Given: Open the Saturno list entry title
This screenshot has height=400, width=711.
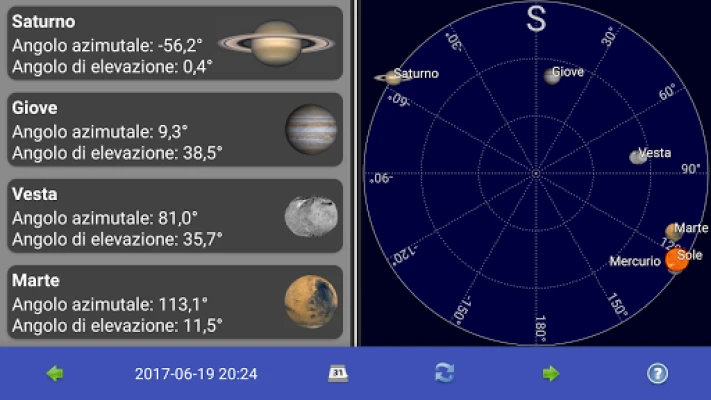Looking at the screenshot, I should pos(43,21).
